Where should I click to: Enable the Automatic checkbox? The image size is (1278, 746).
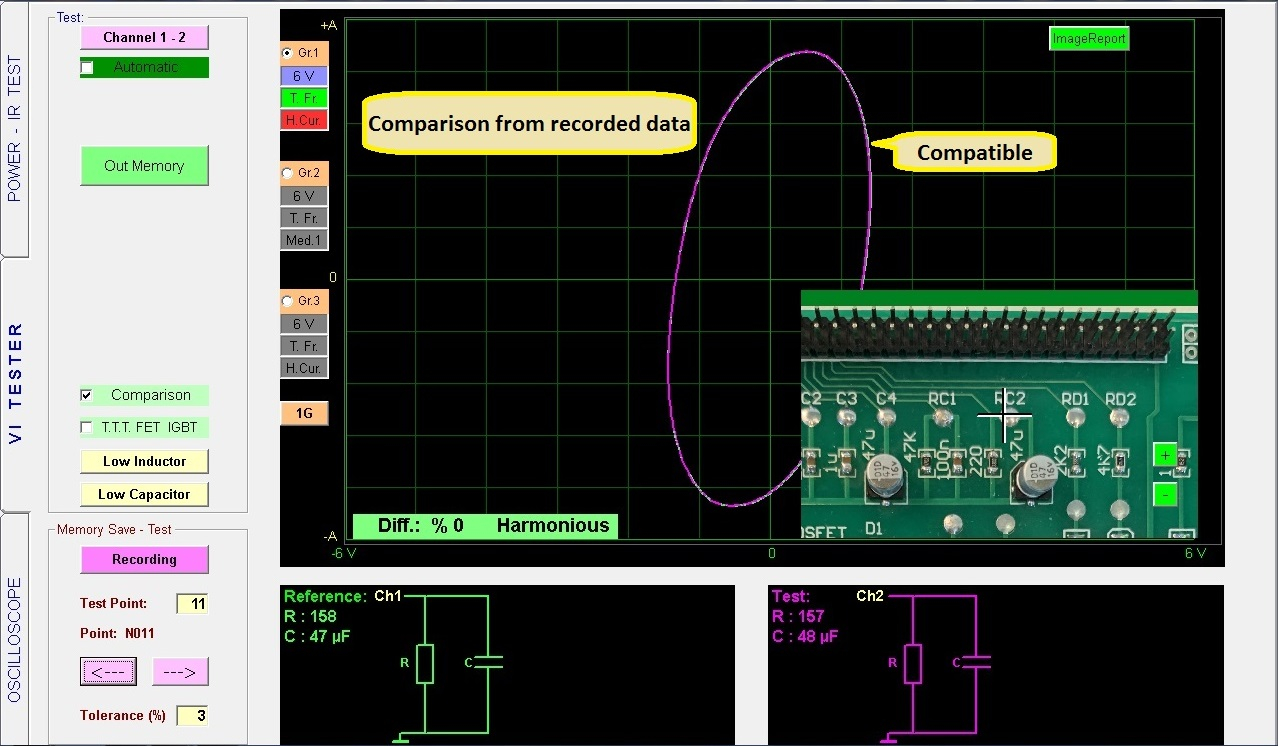coord(88,68)
